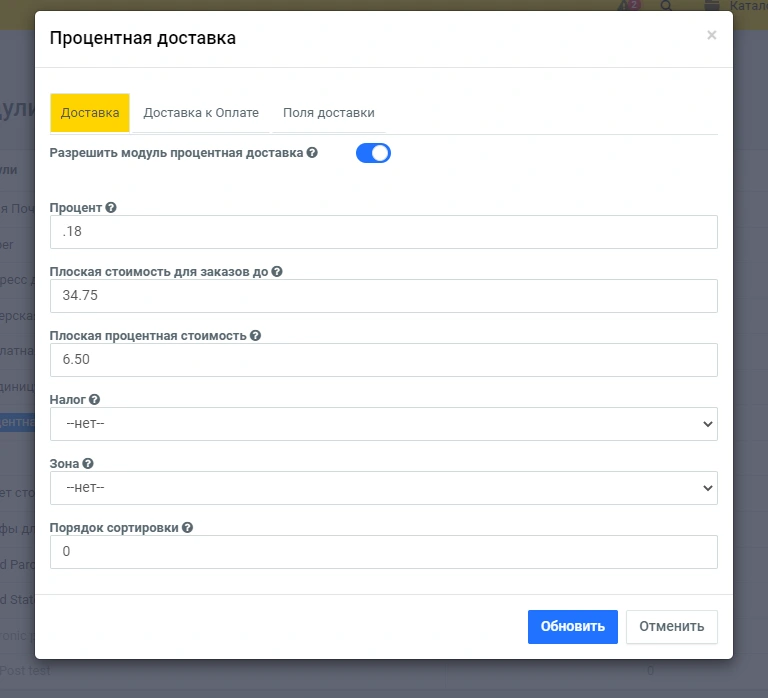Select the Доставка tab
The height and width of the screenshot is (698, 768).
click(x=90, y=113)
